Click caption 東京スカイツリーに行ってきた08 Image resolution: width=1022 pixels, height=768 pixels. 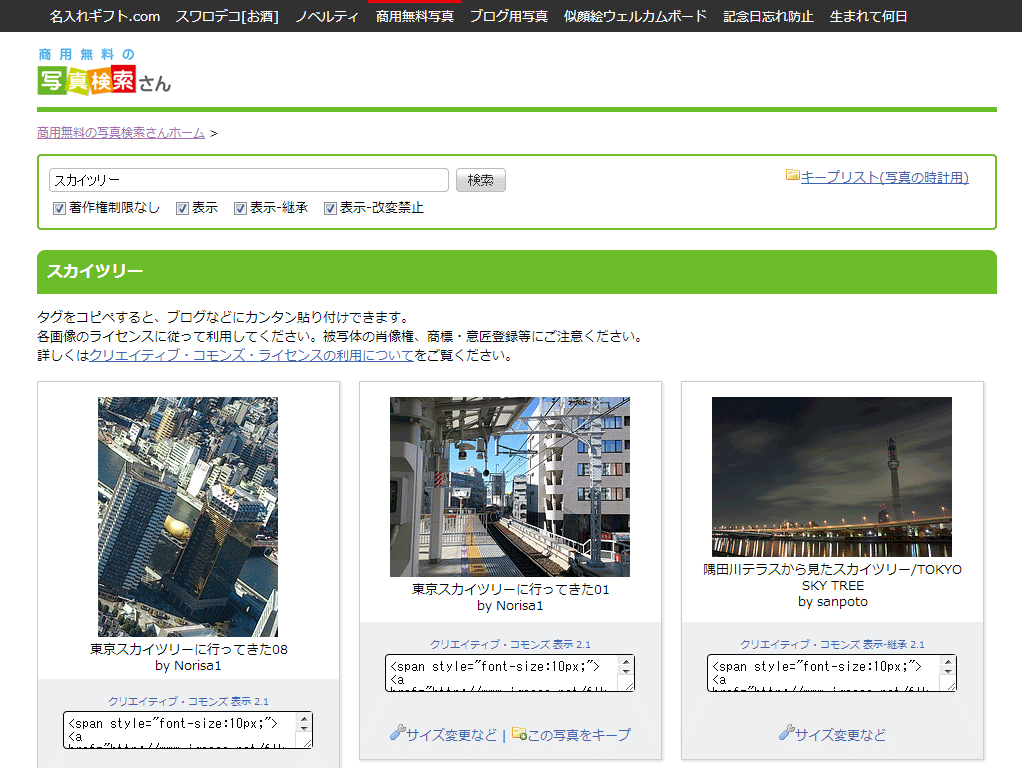point(188,649)
